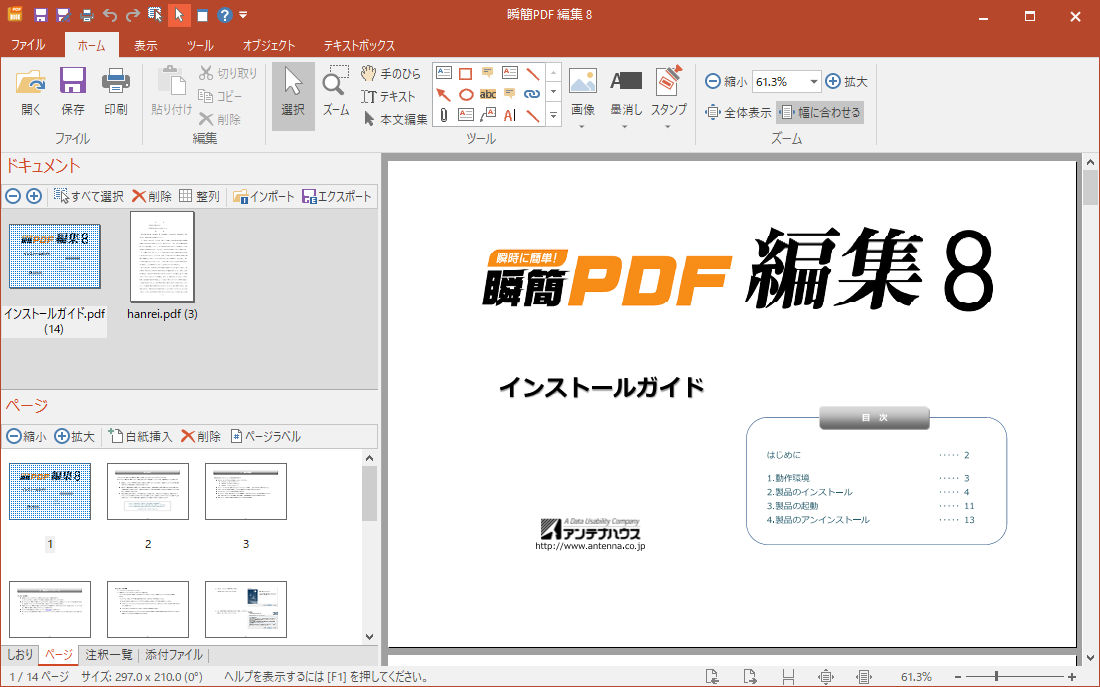Click the undo arrow in the title bar
Screen dimensions: 1100x687
coord(109,15)
